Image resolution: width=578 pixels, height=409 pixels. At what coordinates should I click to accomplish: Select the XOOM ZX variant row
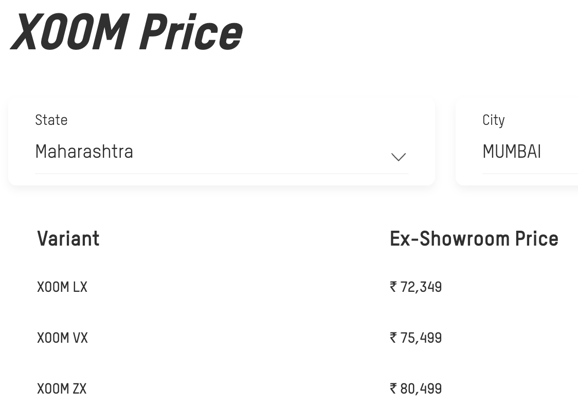[x=289, y=388]
